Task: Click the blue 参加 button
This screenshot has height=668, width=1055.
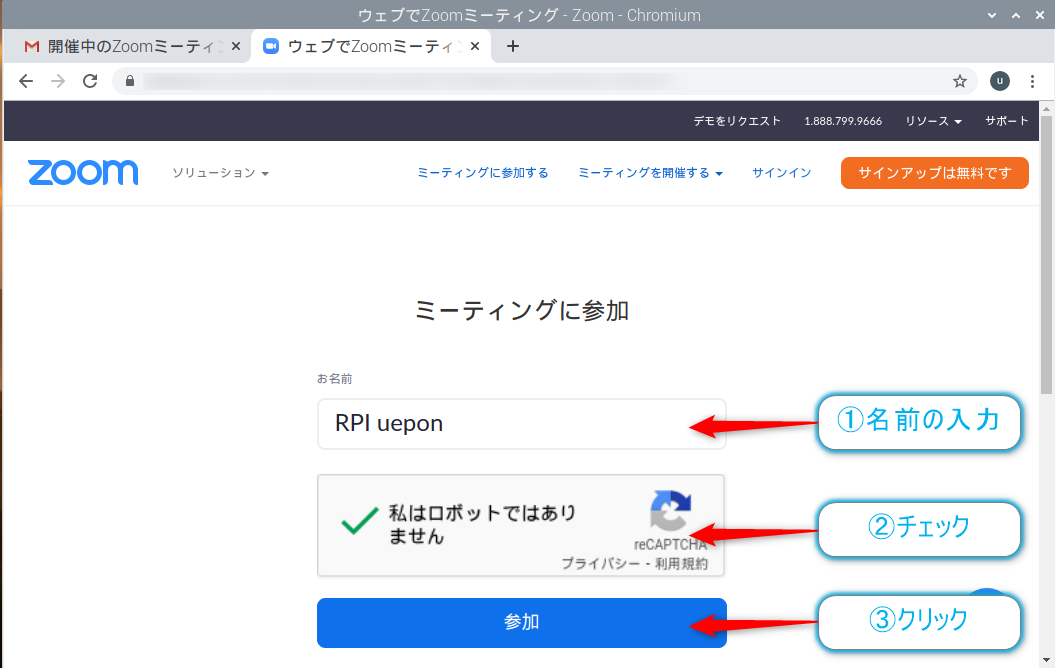Action: (x=521, y=622)
